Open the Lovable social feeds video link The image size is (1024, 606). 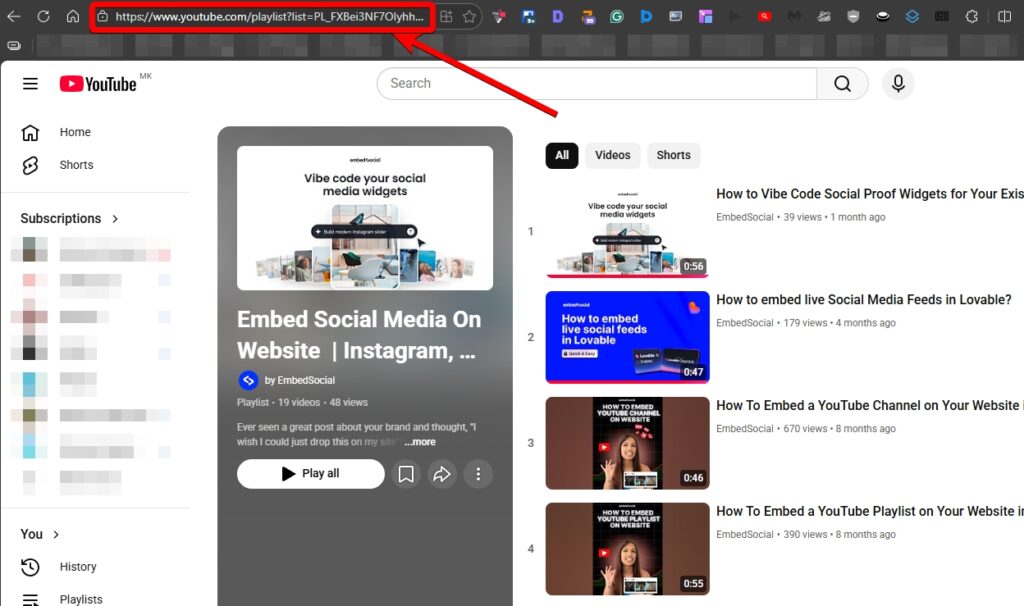click(x=864, y=299)
